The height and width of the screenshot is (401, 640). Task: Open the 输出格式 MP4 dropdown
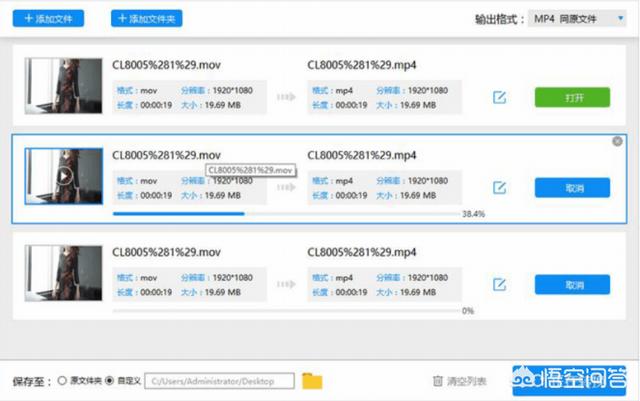point(577,19)
